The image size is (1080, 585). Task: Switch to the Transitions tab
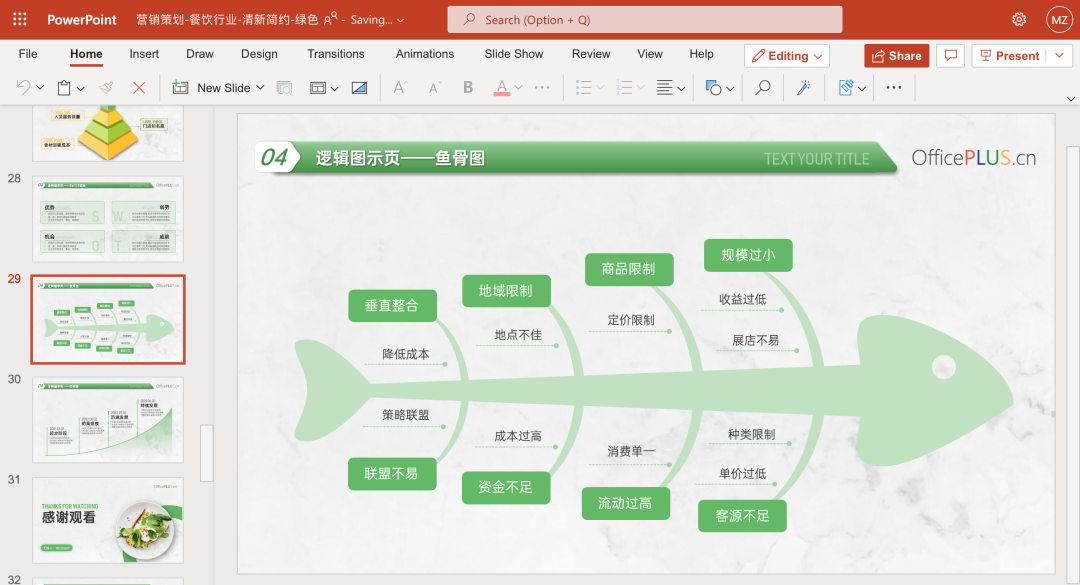point(335,54)
